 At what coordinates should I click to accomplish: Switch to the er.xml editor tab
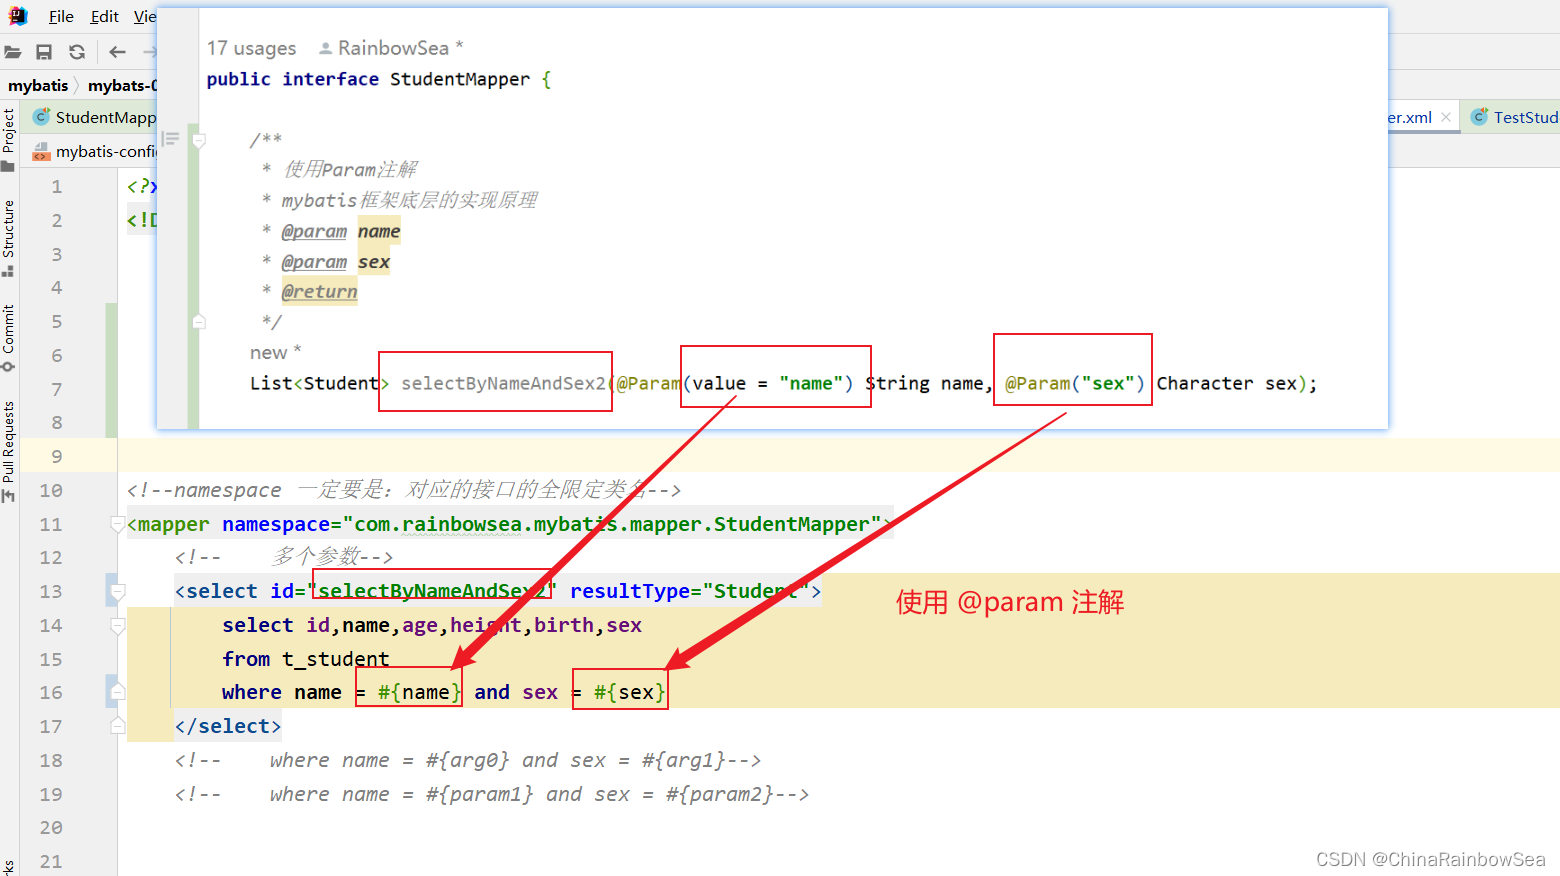(x=1410, y=117)
